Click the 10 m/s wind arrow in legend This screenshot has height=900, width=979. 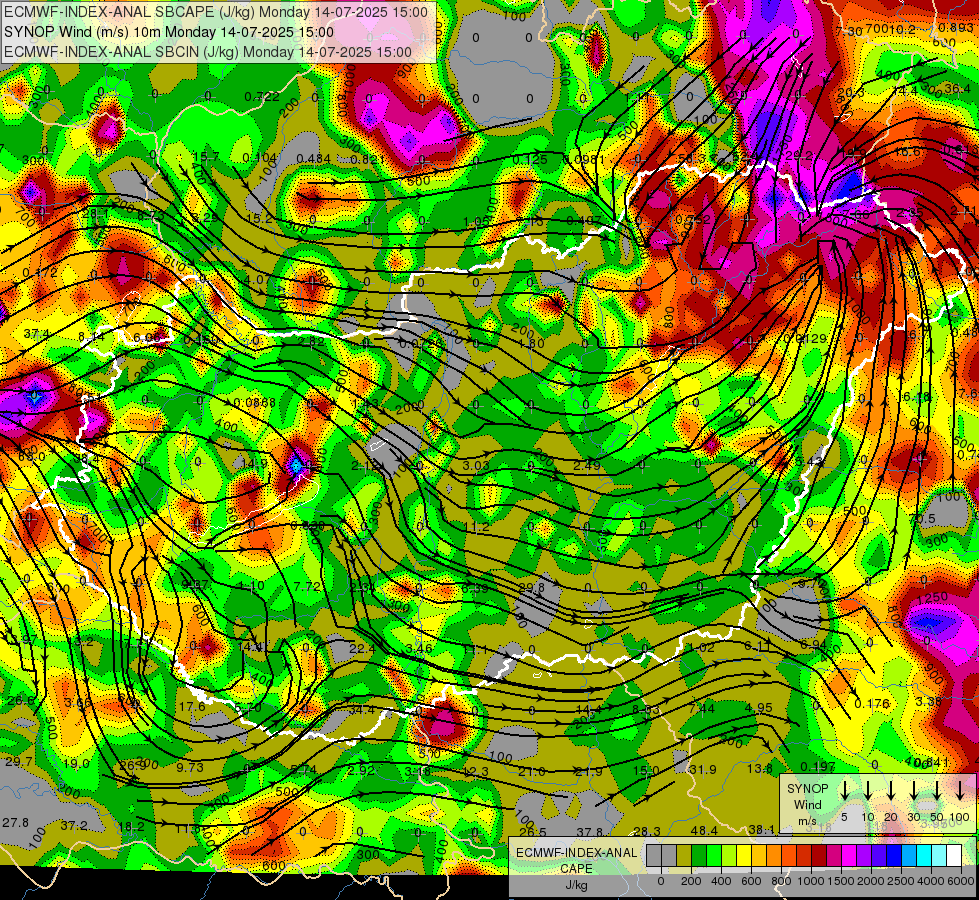(x=867, y=790)
